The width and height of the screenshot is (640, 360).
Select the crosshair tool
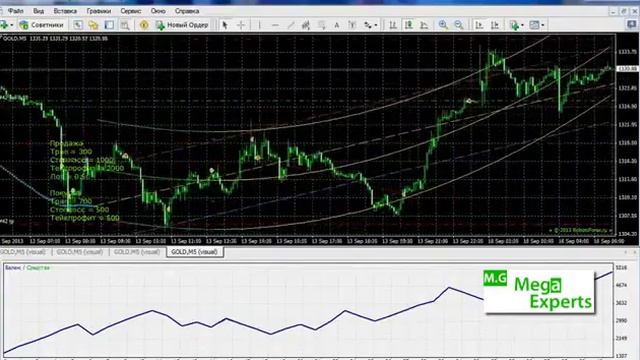(x=241, y=25)
